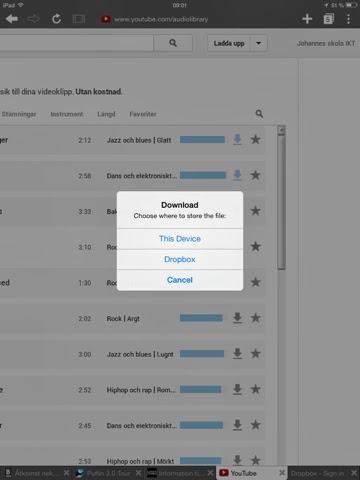The image size is (360, 480).
Task: Favorite the 3:10 track with the star
Action: pyautogui.click(x=256, y=246)
